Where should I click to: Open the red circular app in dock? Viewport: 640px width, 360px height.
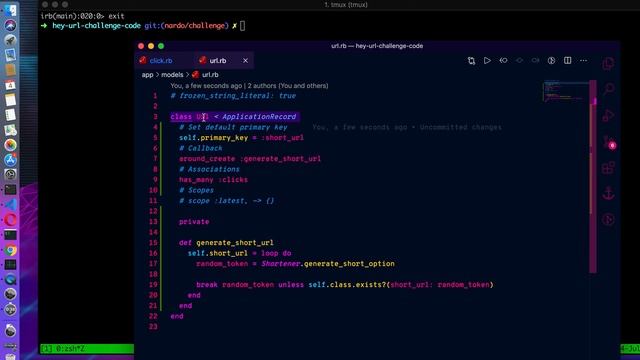(x=10, y=220)
